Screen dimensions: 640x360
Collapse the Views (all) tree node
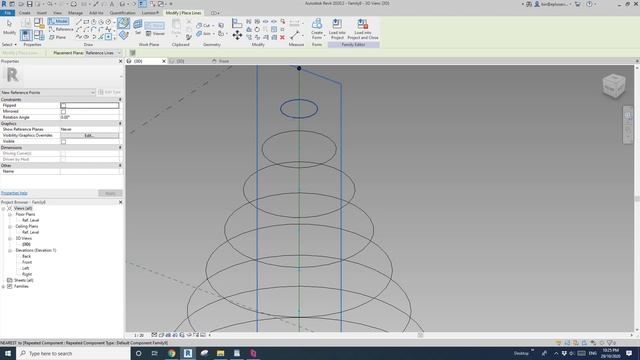point(3,209)
